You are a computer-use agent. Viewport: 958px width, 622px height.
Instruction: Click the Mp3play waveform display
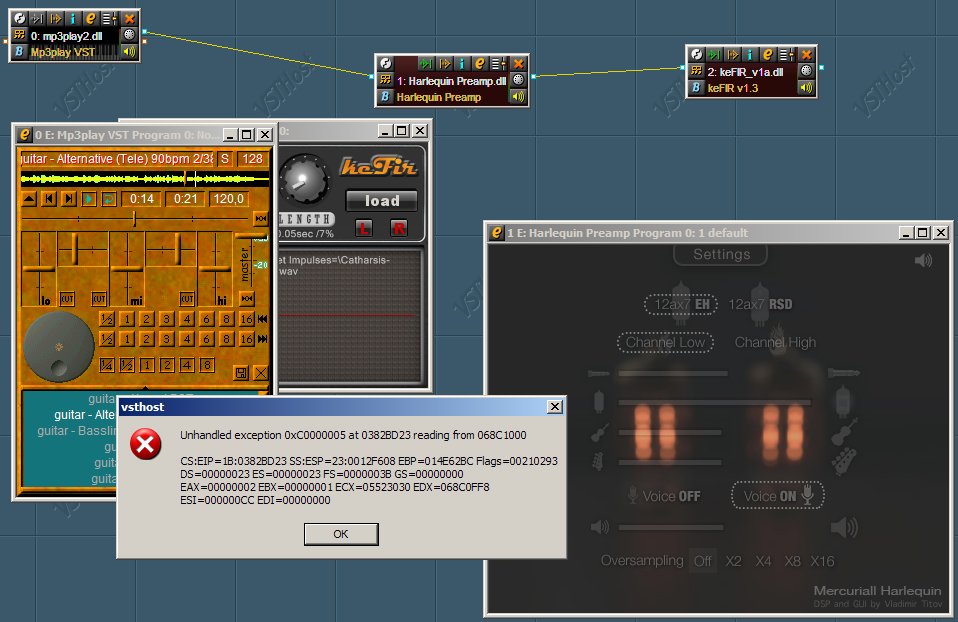(145, 178)
